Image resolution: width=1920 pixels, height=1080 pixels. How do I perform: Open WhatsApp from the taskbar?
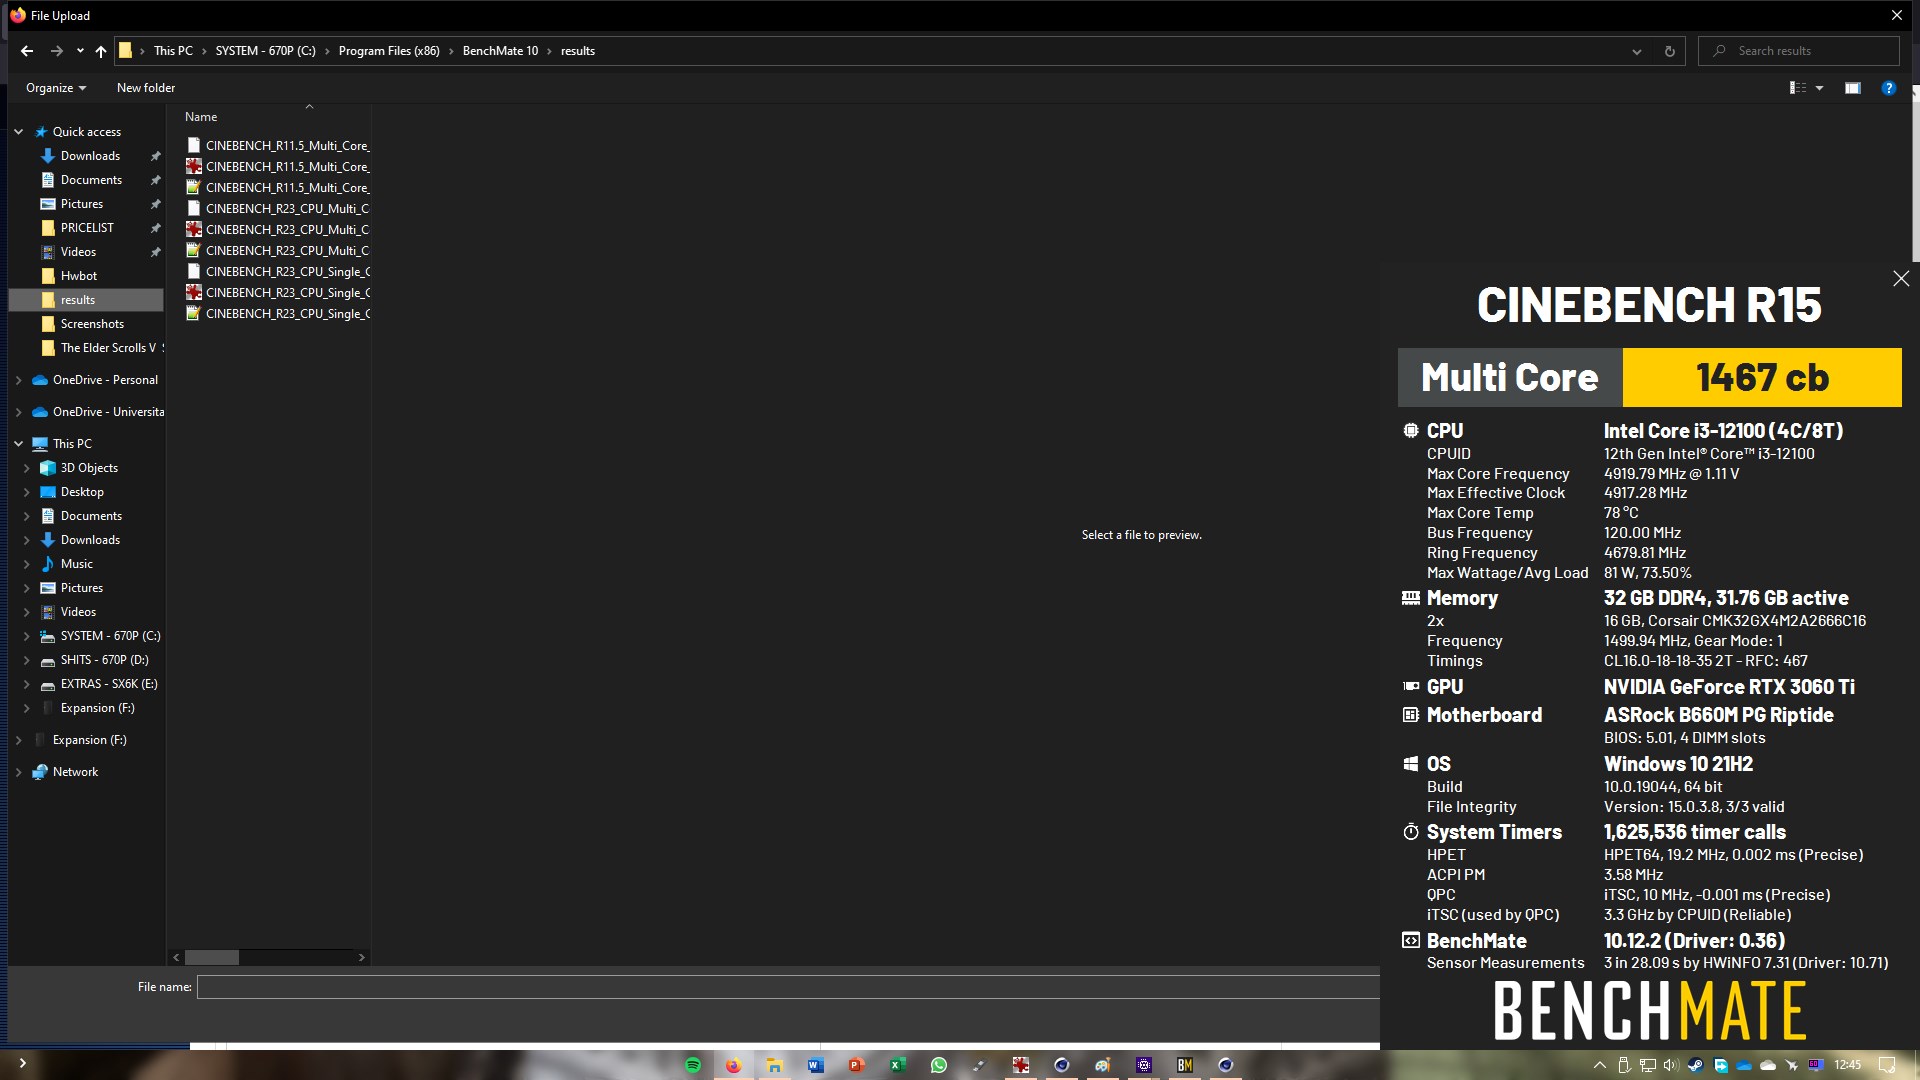pyautogui.click(x=938, y=1065)
